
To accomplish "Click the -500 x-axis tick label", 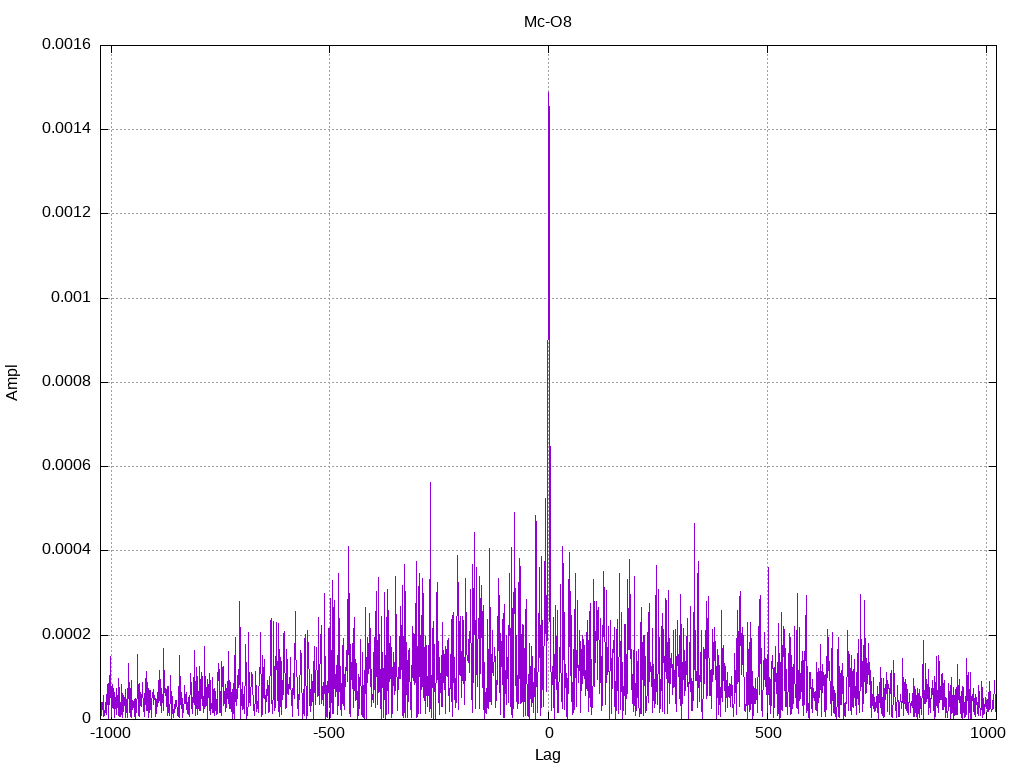I will pos(329,733).
